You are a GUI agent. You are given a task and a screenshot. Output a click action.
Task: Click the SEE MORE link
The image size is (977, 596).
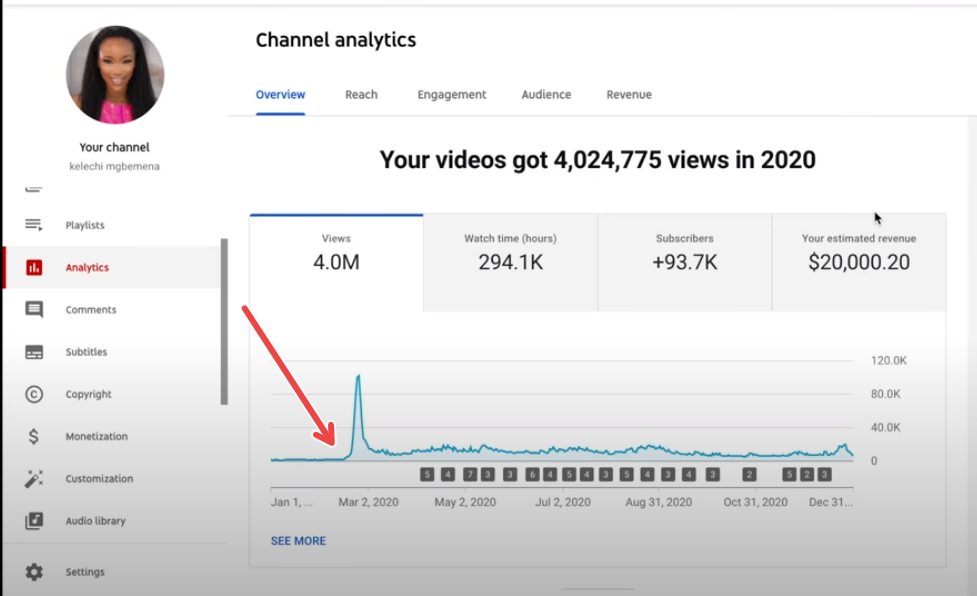point(299,540)
